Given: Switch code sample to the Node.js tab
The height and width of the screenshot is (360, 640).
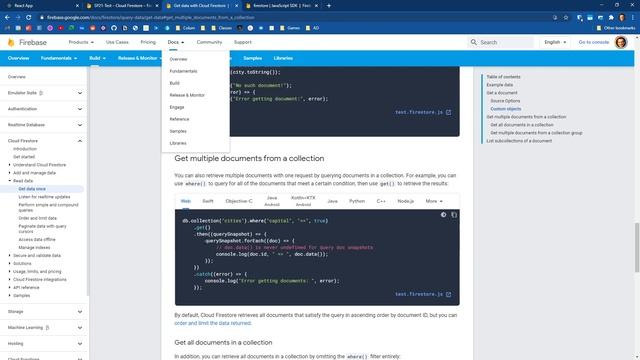Looking at the screenshot, I should (x=405, y=201).
